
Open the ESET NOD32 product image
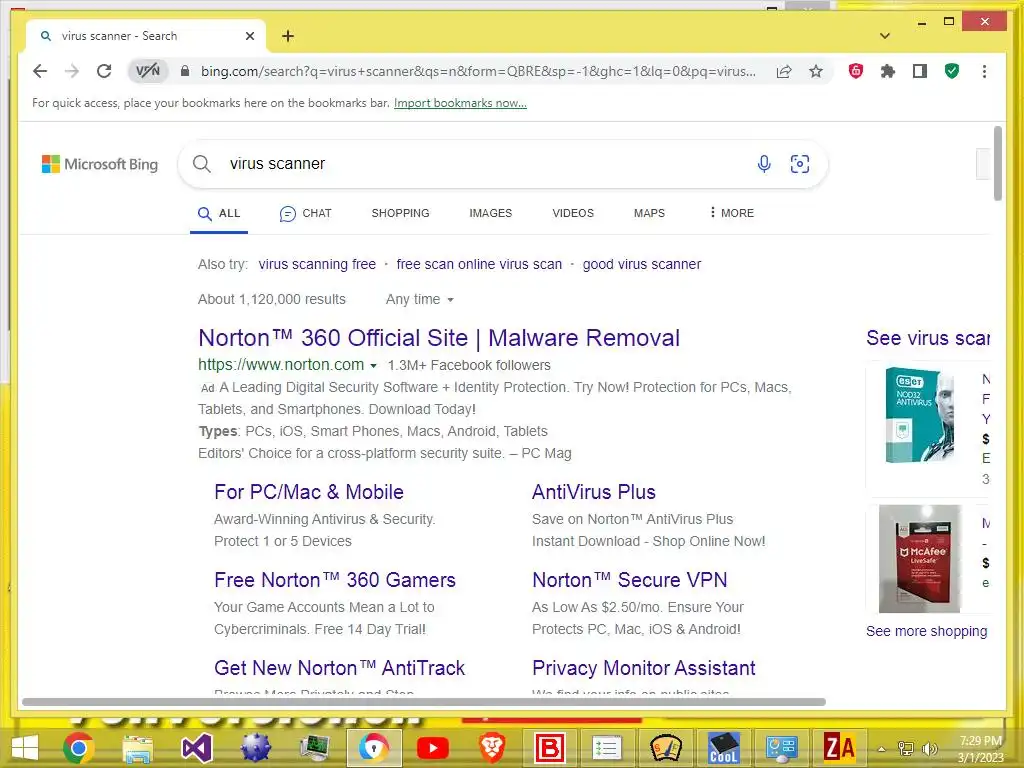[x=919, y=415]
